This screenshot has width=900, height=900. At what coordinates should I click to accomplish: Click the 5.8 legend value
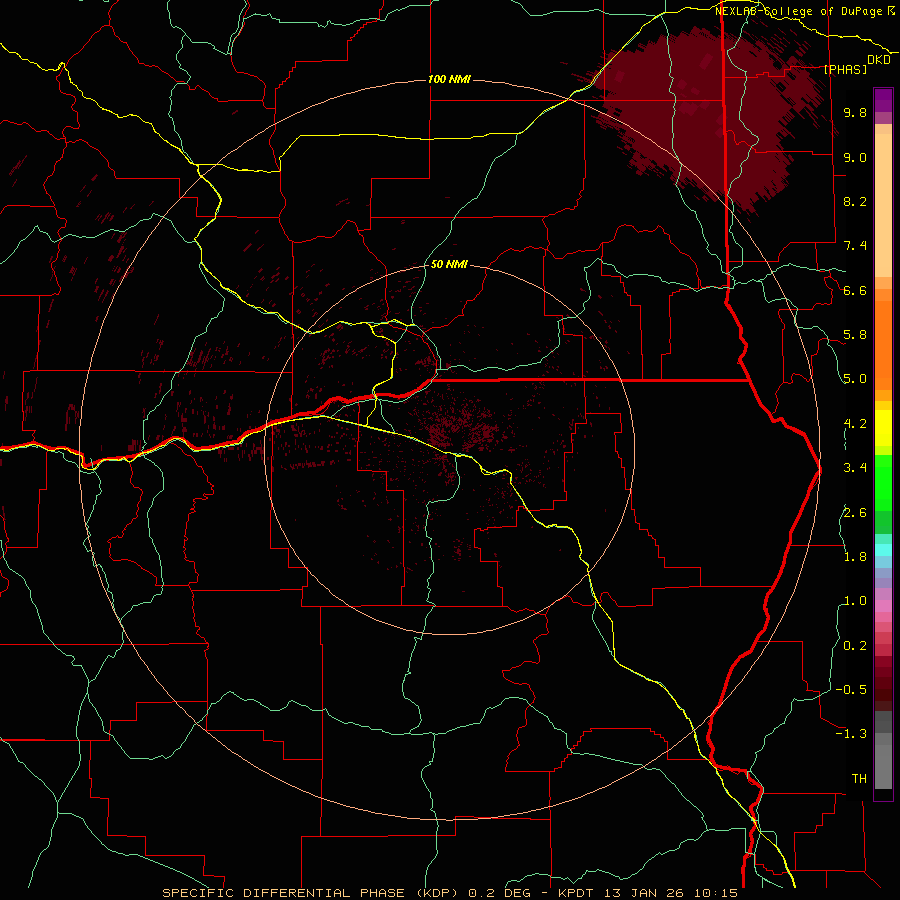(855, 335)
